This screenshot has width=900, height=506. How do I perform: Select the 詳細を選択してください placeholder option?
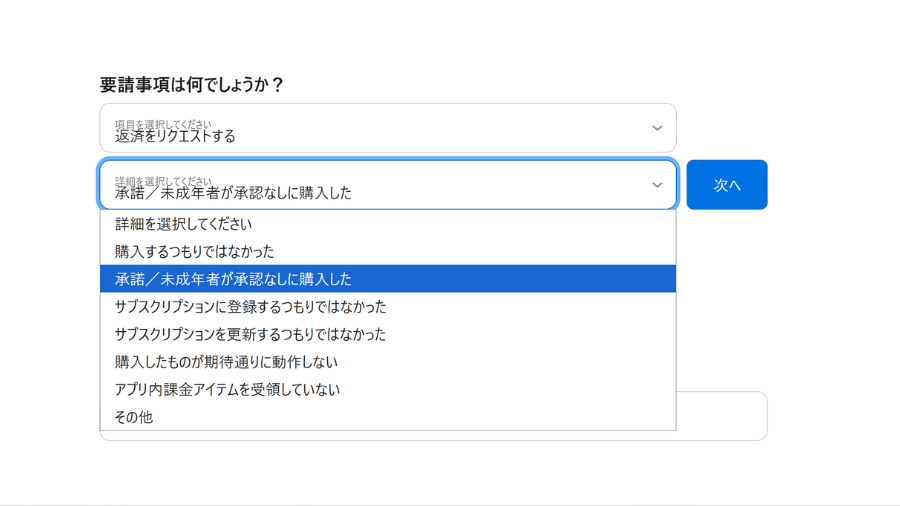pos(184,224)
